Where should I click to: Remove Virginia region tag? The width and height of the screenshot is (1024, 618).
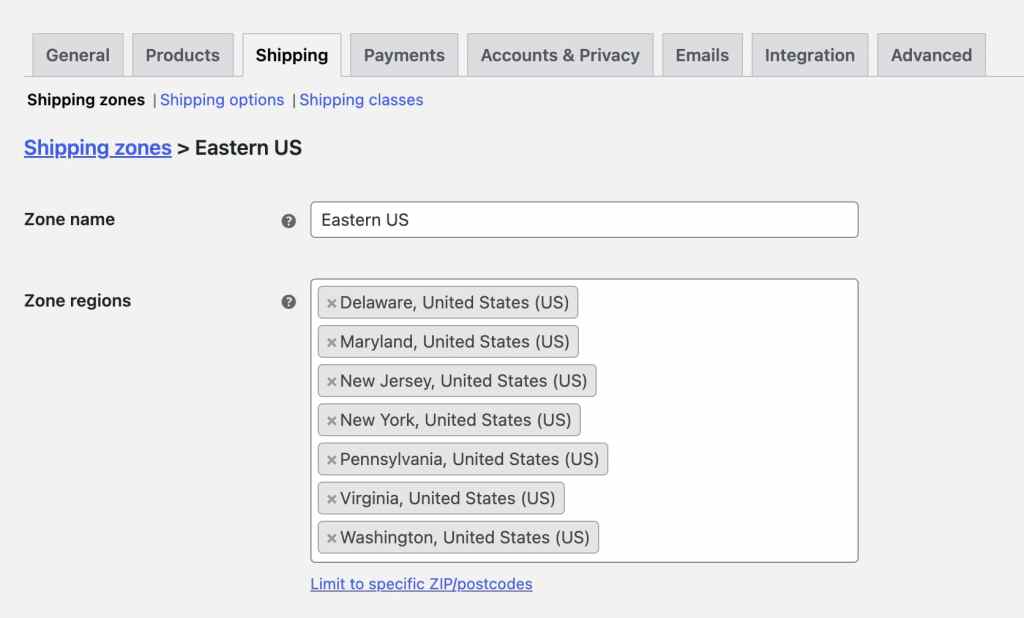click(x=331, y=499)
